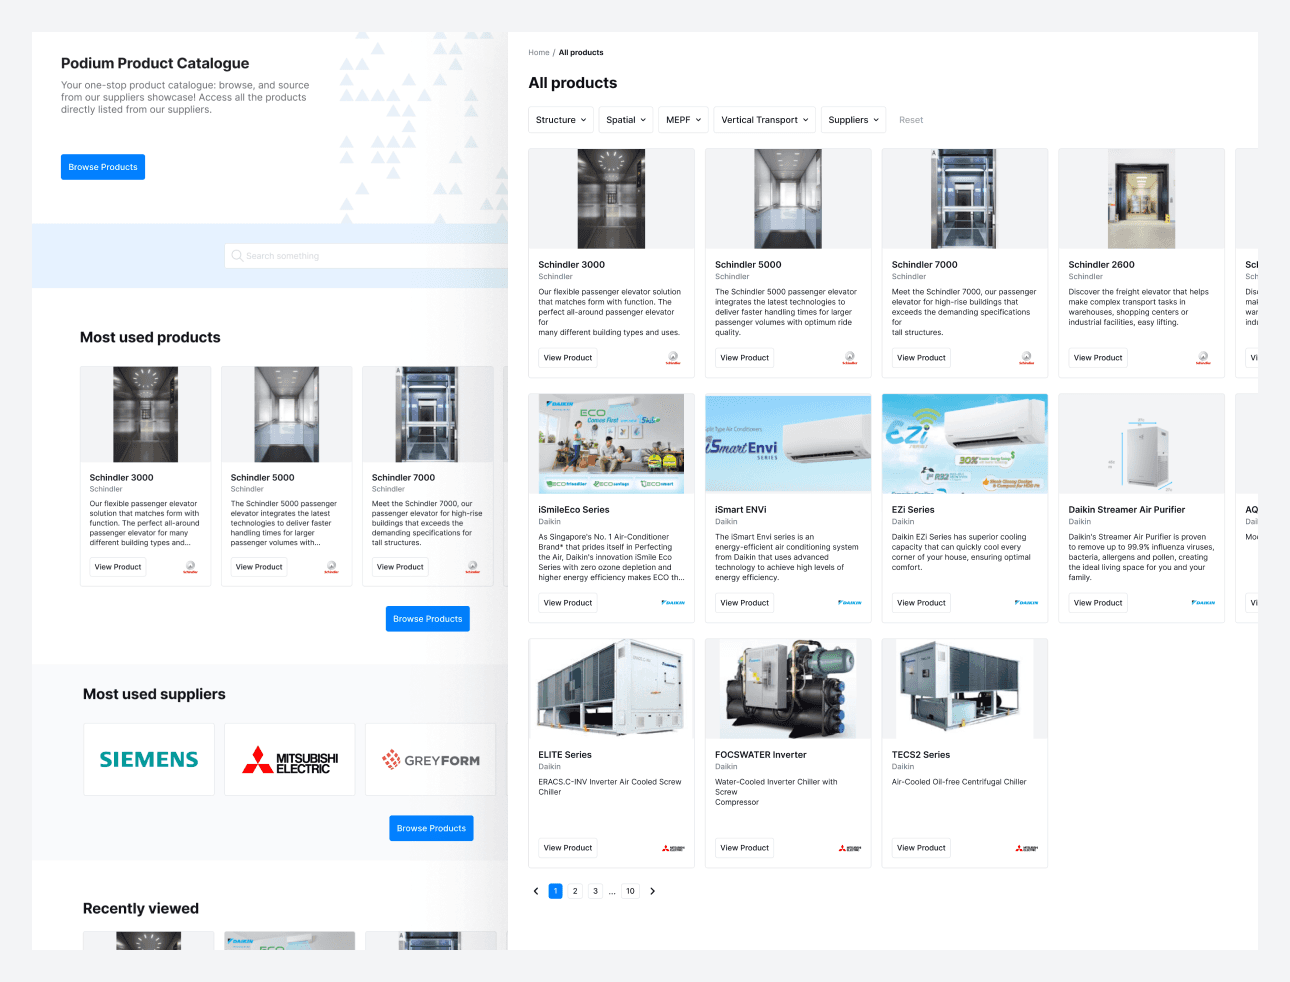Click Daikin logo on EZi Series card
Viewport: 1290px width, 982px height.
click(x=1026, y=603)
